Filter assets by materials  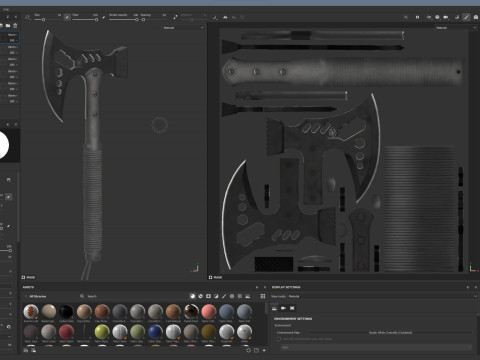click(193, 296)
